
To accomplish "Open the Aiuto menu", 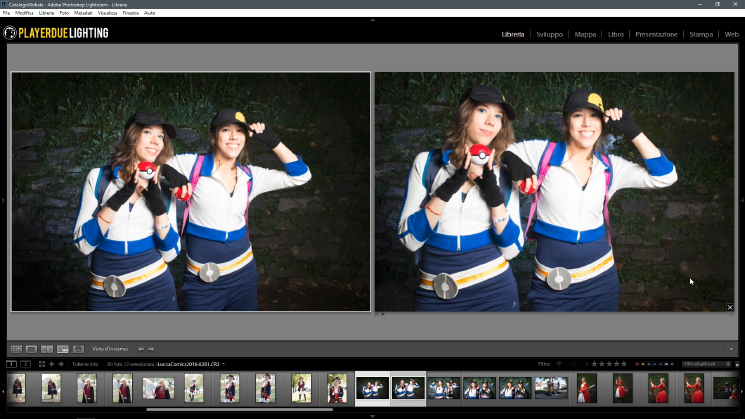I will (x=149, y=13).
